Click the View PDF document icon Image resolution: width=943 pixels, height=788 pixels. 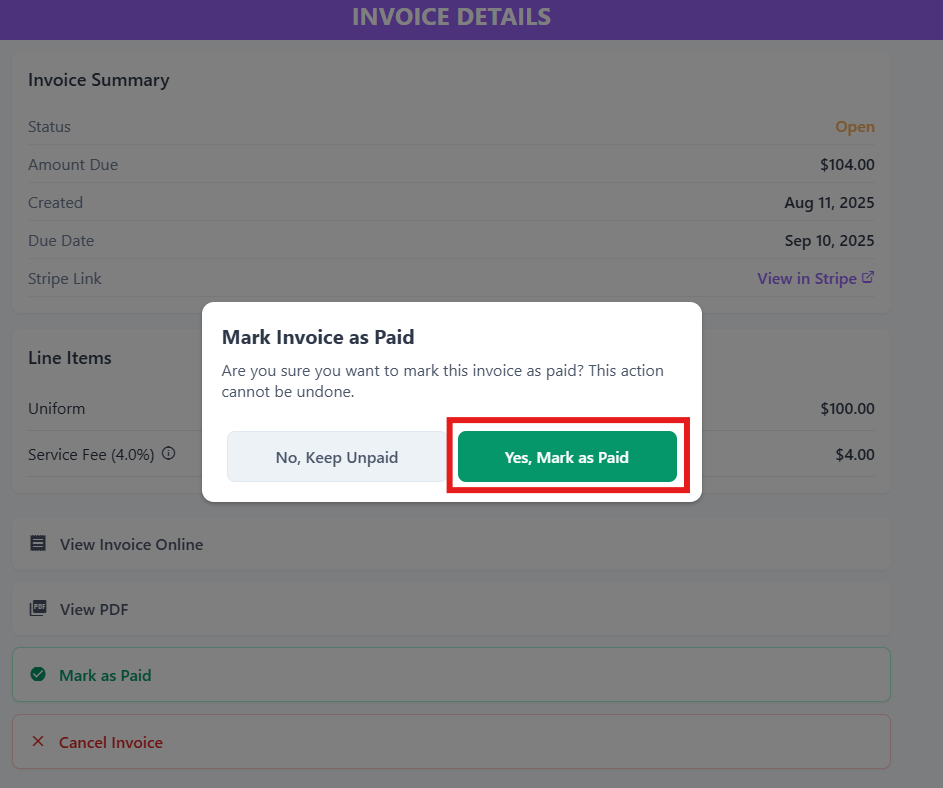click(x=38, y=608)
